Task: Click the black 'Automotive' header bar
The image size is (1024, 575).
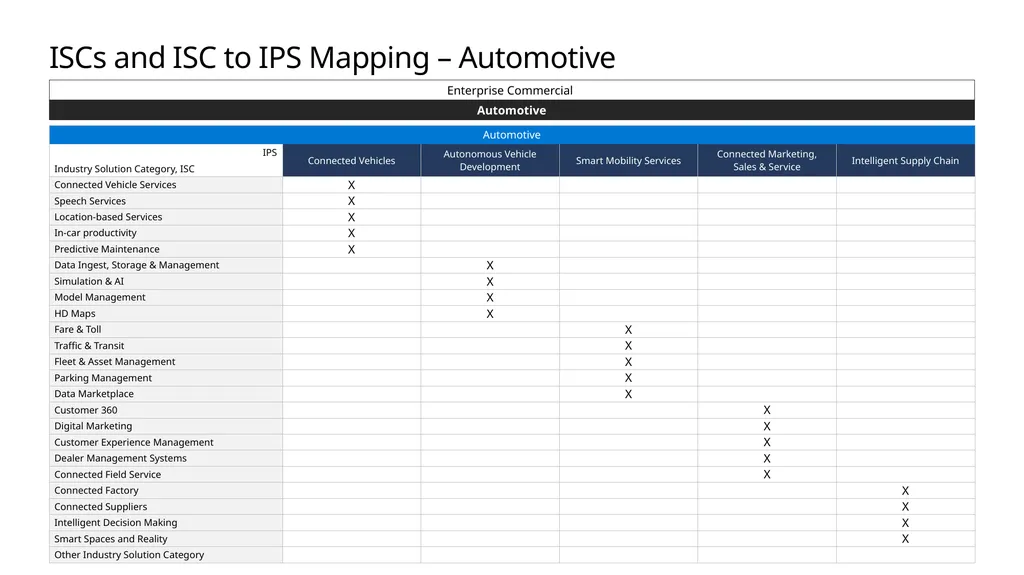Action: click(512, 110)
